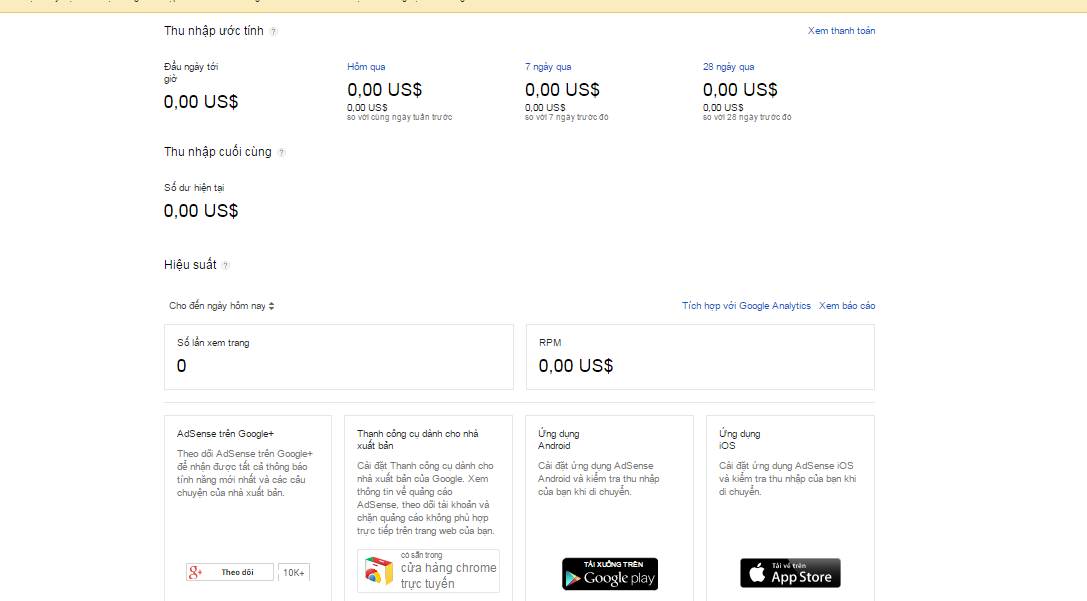1087x601 pixels.
Task: Click help icon beside Thu nhập ước tính
Action: pyautogui.click(x=274, y=32)
